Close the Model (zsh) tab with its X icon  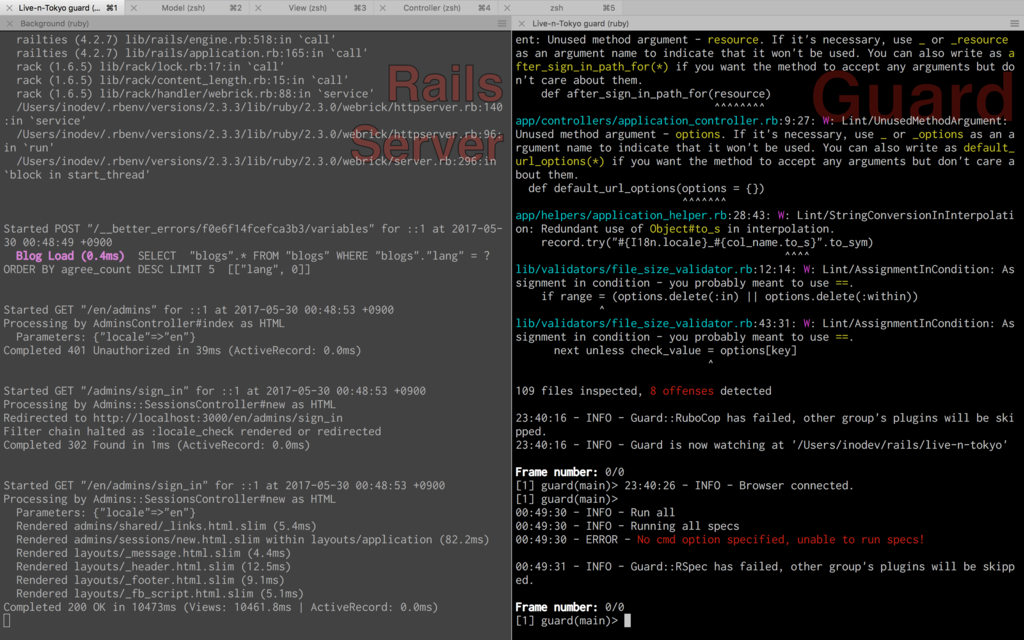133,8
